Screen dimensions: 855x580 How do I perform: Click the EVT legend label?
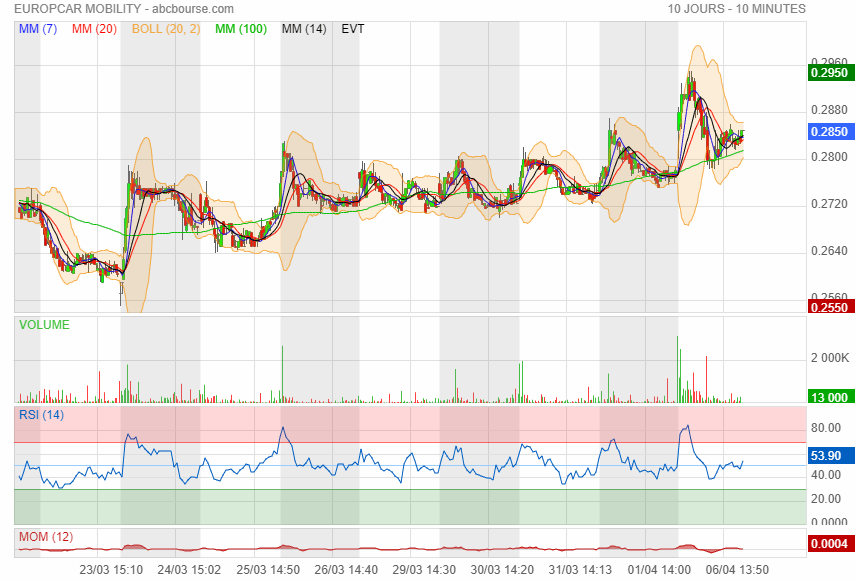tap(353, 29)
